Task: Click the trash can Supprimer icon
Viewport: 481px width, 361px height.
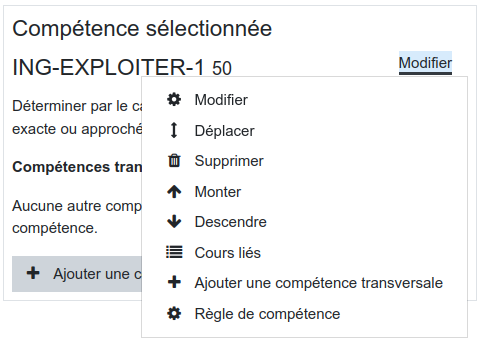Action: tap(174, 161)
